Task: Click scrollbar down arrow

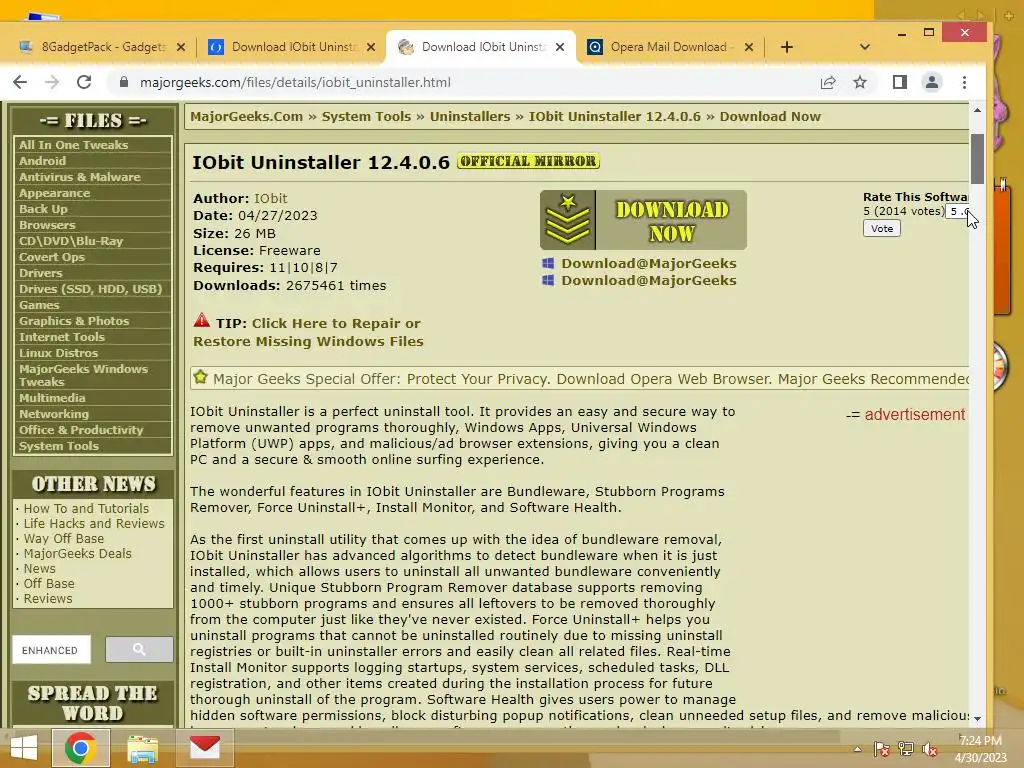Action: coord(977,718)
